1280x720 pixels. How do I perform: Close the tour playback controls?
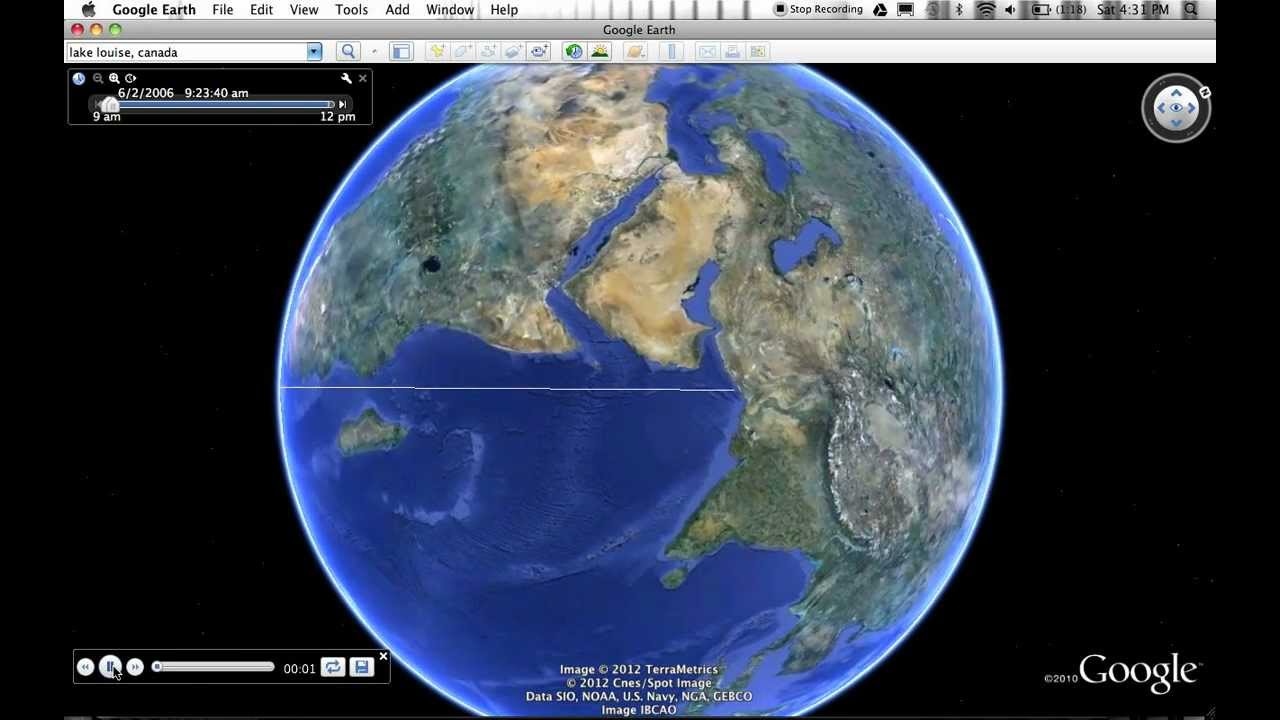383,657
